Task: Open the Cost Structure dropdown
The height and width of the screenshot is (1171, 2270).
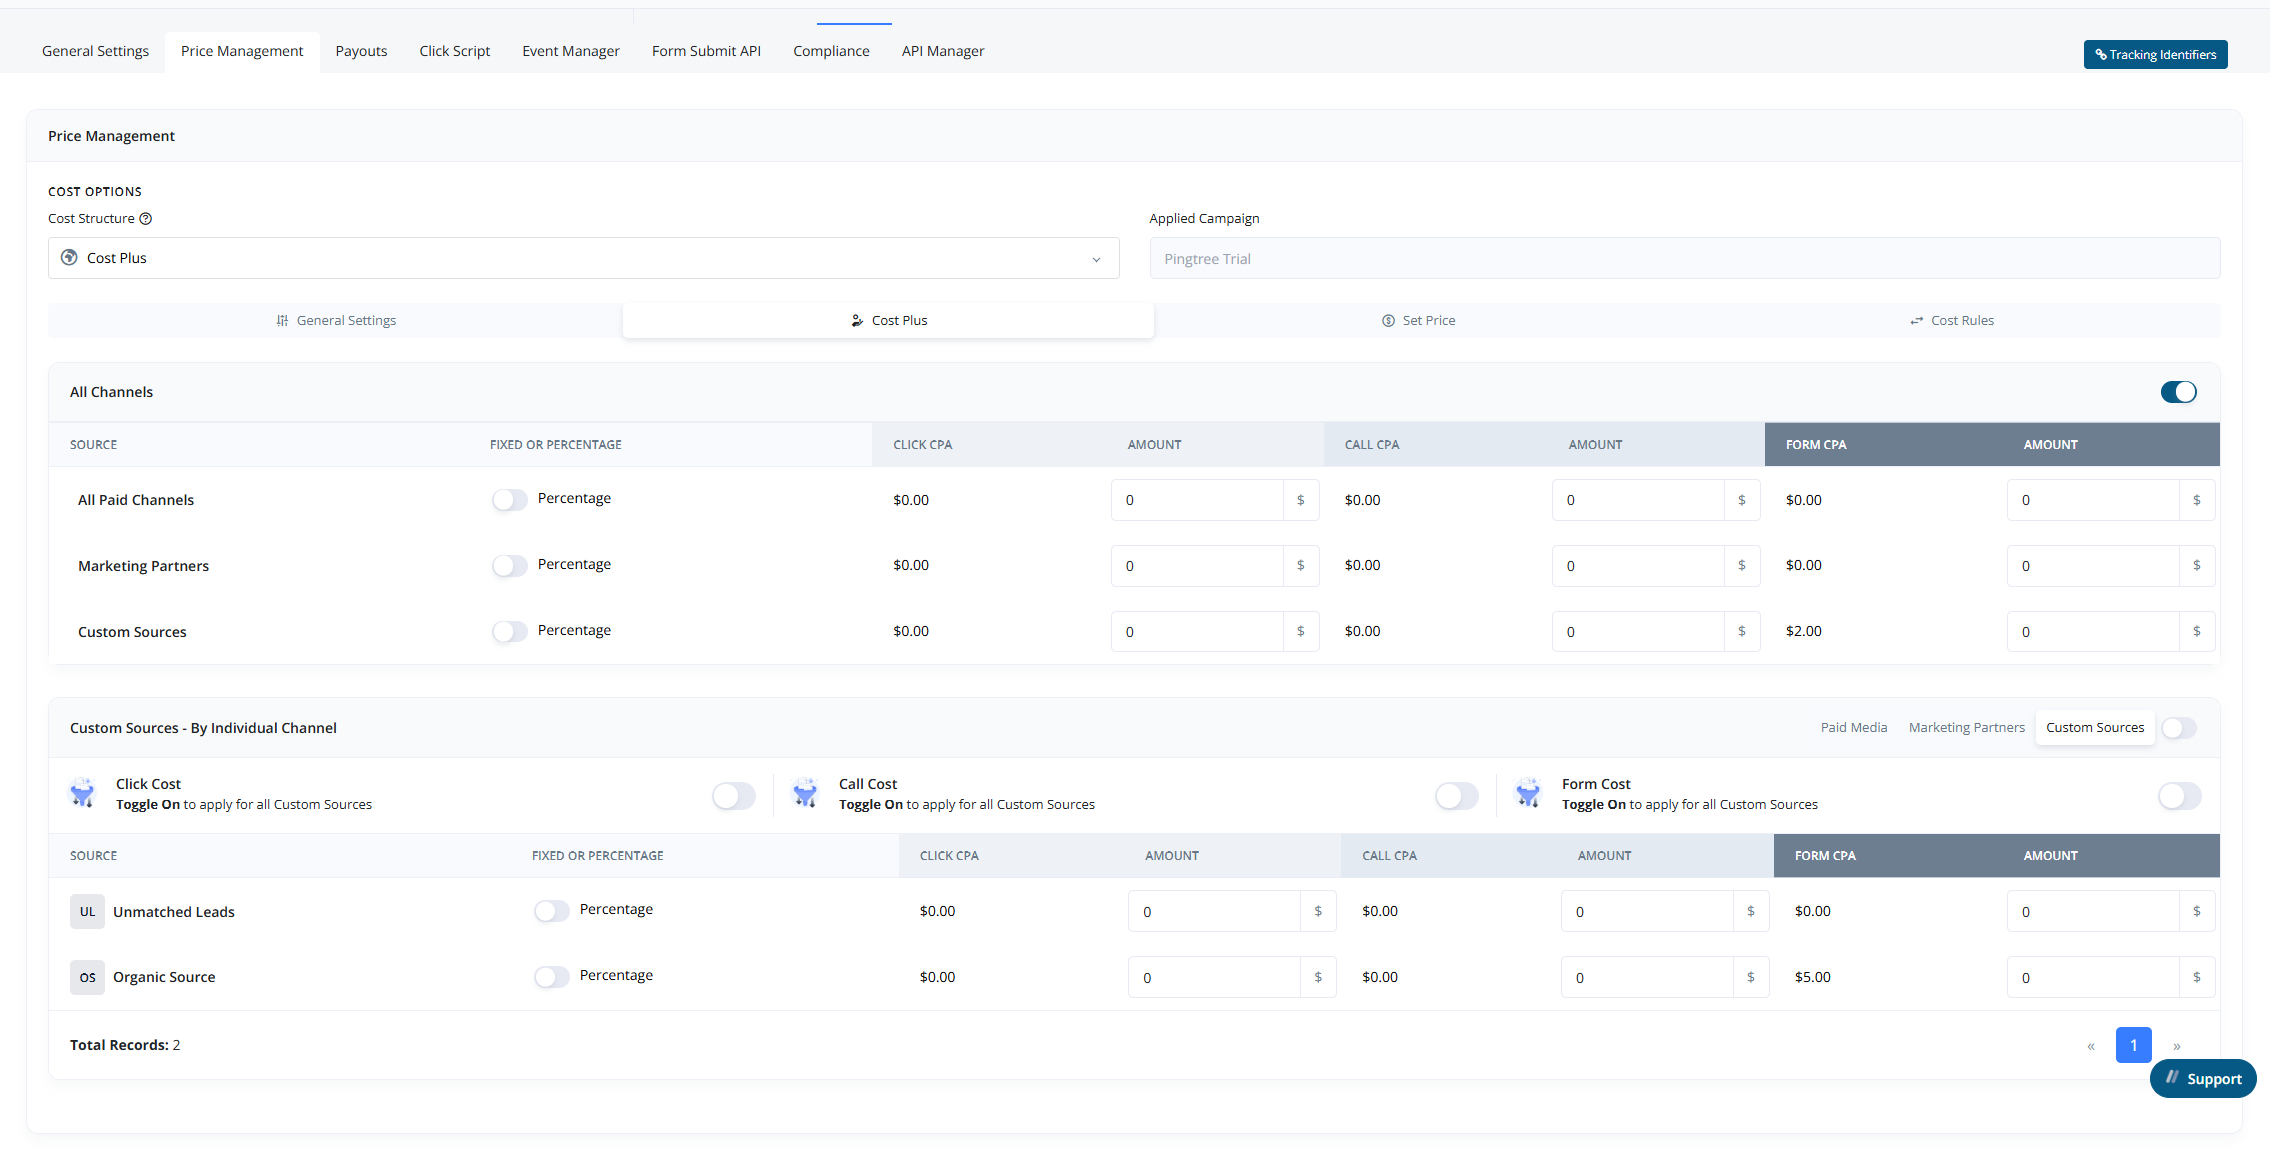Action: pyautogui.click(x=583, y=258)
